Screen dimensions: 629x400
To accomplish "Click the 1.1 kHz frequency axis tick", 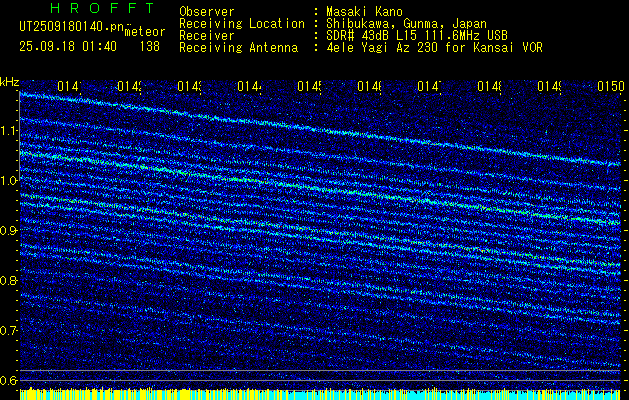I will tap(9, 131).
